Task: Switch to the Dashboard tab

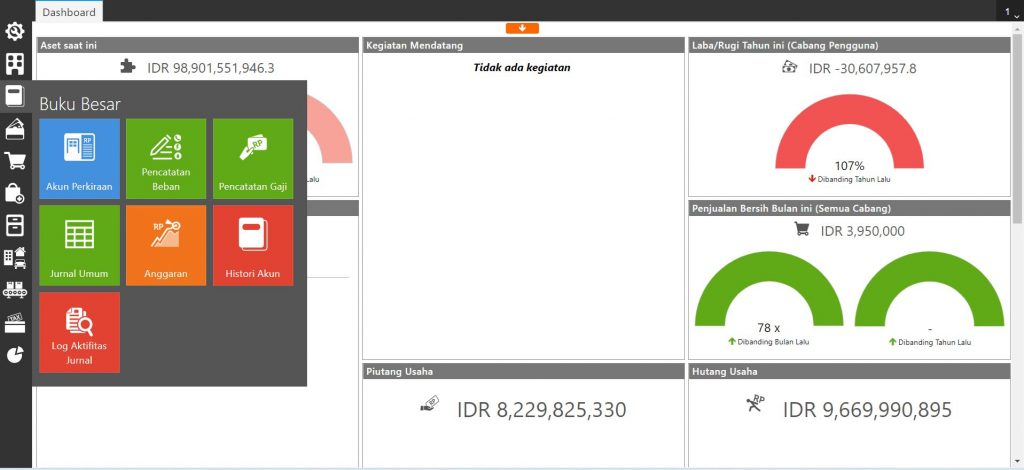Action: (69, 12)
